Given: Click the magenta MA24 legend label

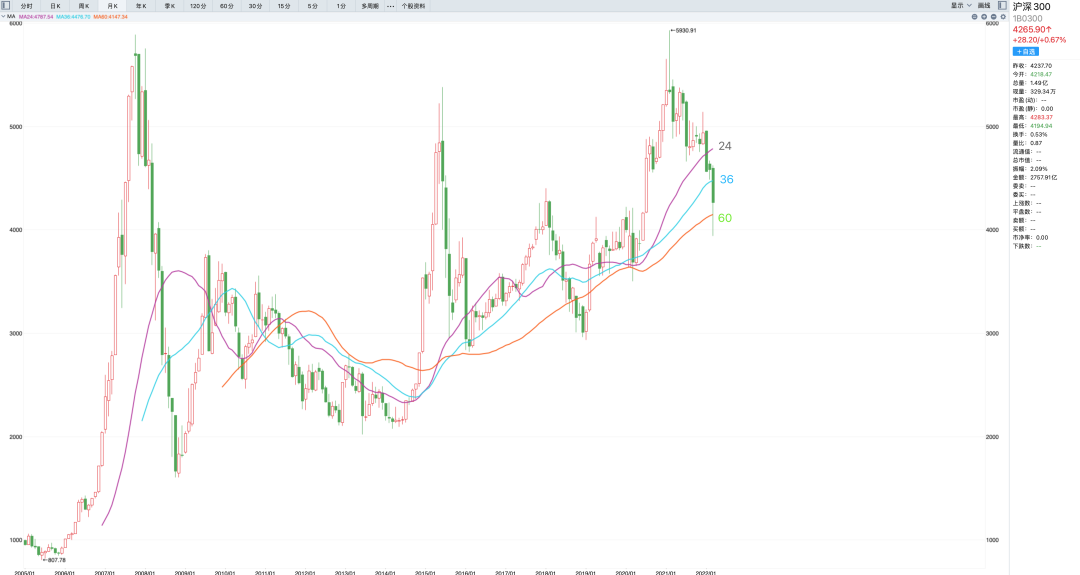Looking at the screenshot, I should point(36,17).
